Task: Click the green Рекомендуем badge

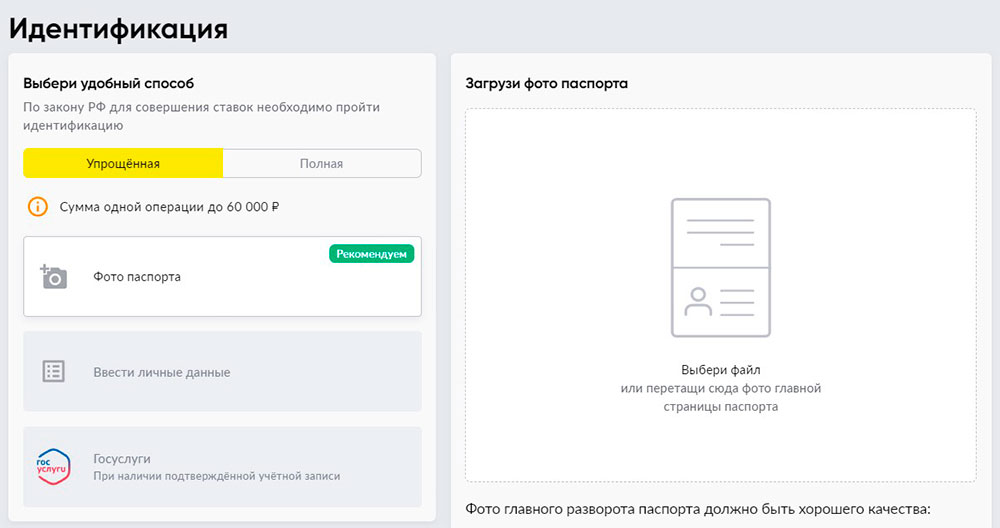Action: [x=372, y=254]
